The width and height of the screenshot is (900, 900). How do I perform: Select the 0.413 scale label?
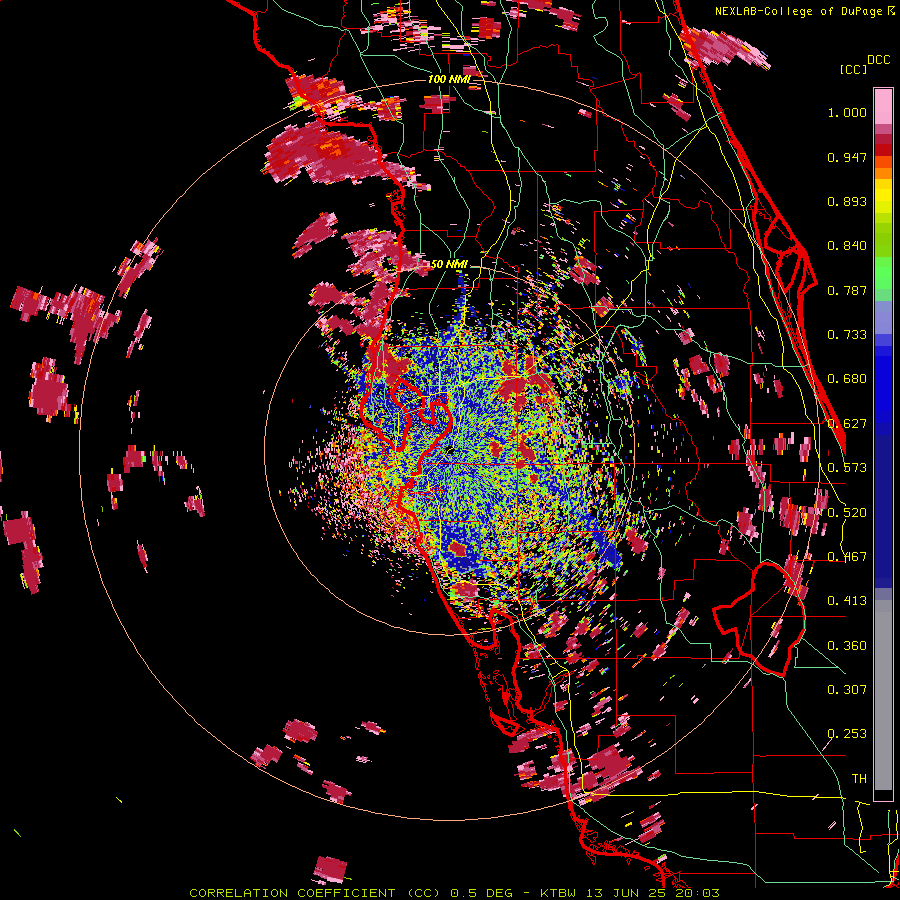pos(847,601)
